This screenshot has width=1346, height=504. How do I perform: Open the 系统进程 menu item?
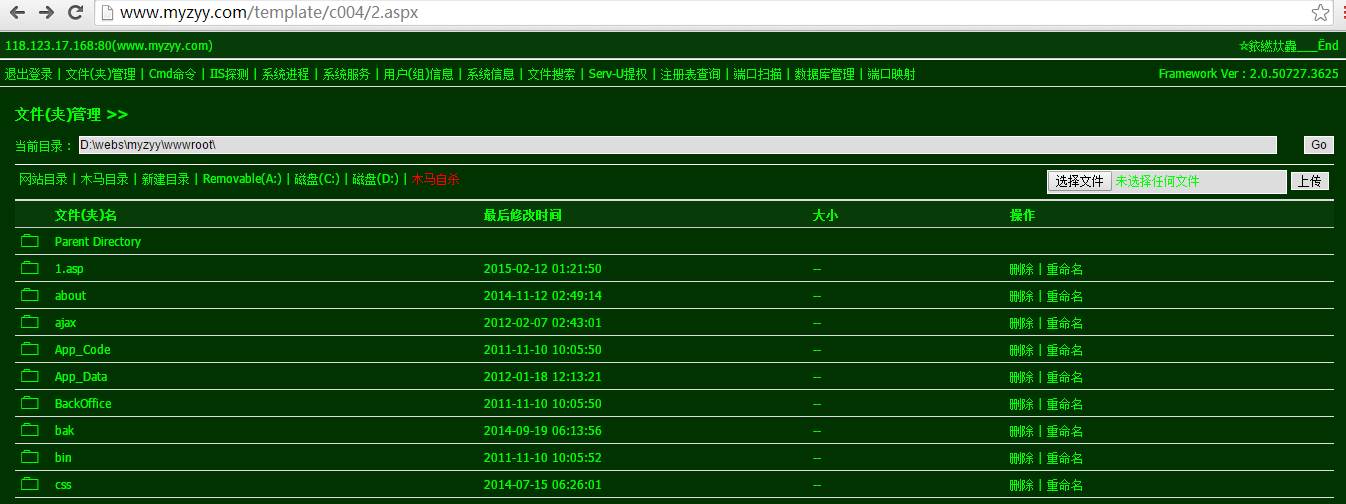click(286, 74)
